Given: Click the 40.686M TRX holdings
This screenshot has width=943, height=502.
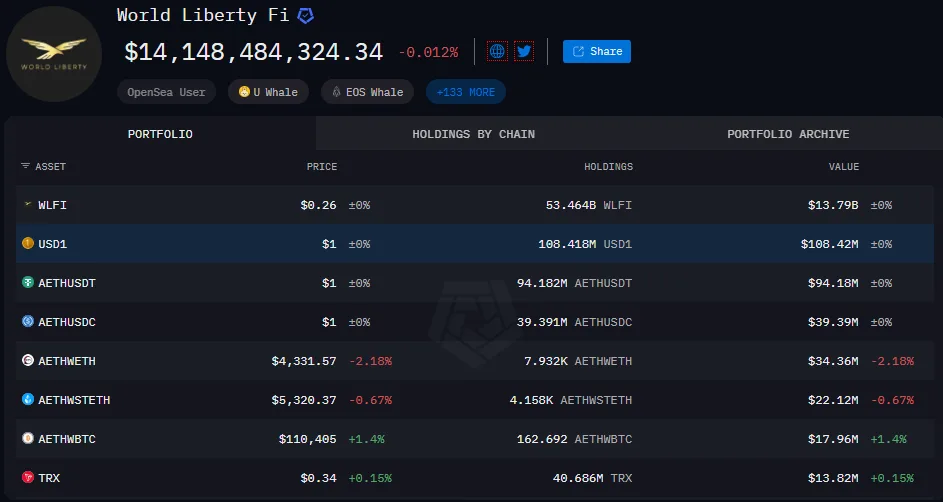Looking at the screenshot, I should [592, 479].
